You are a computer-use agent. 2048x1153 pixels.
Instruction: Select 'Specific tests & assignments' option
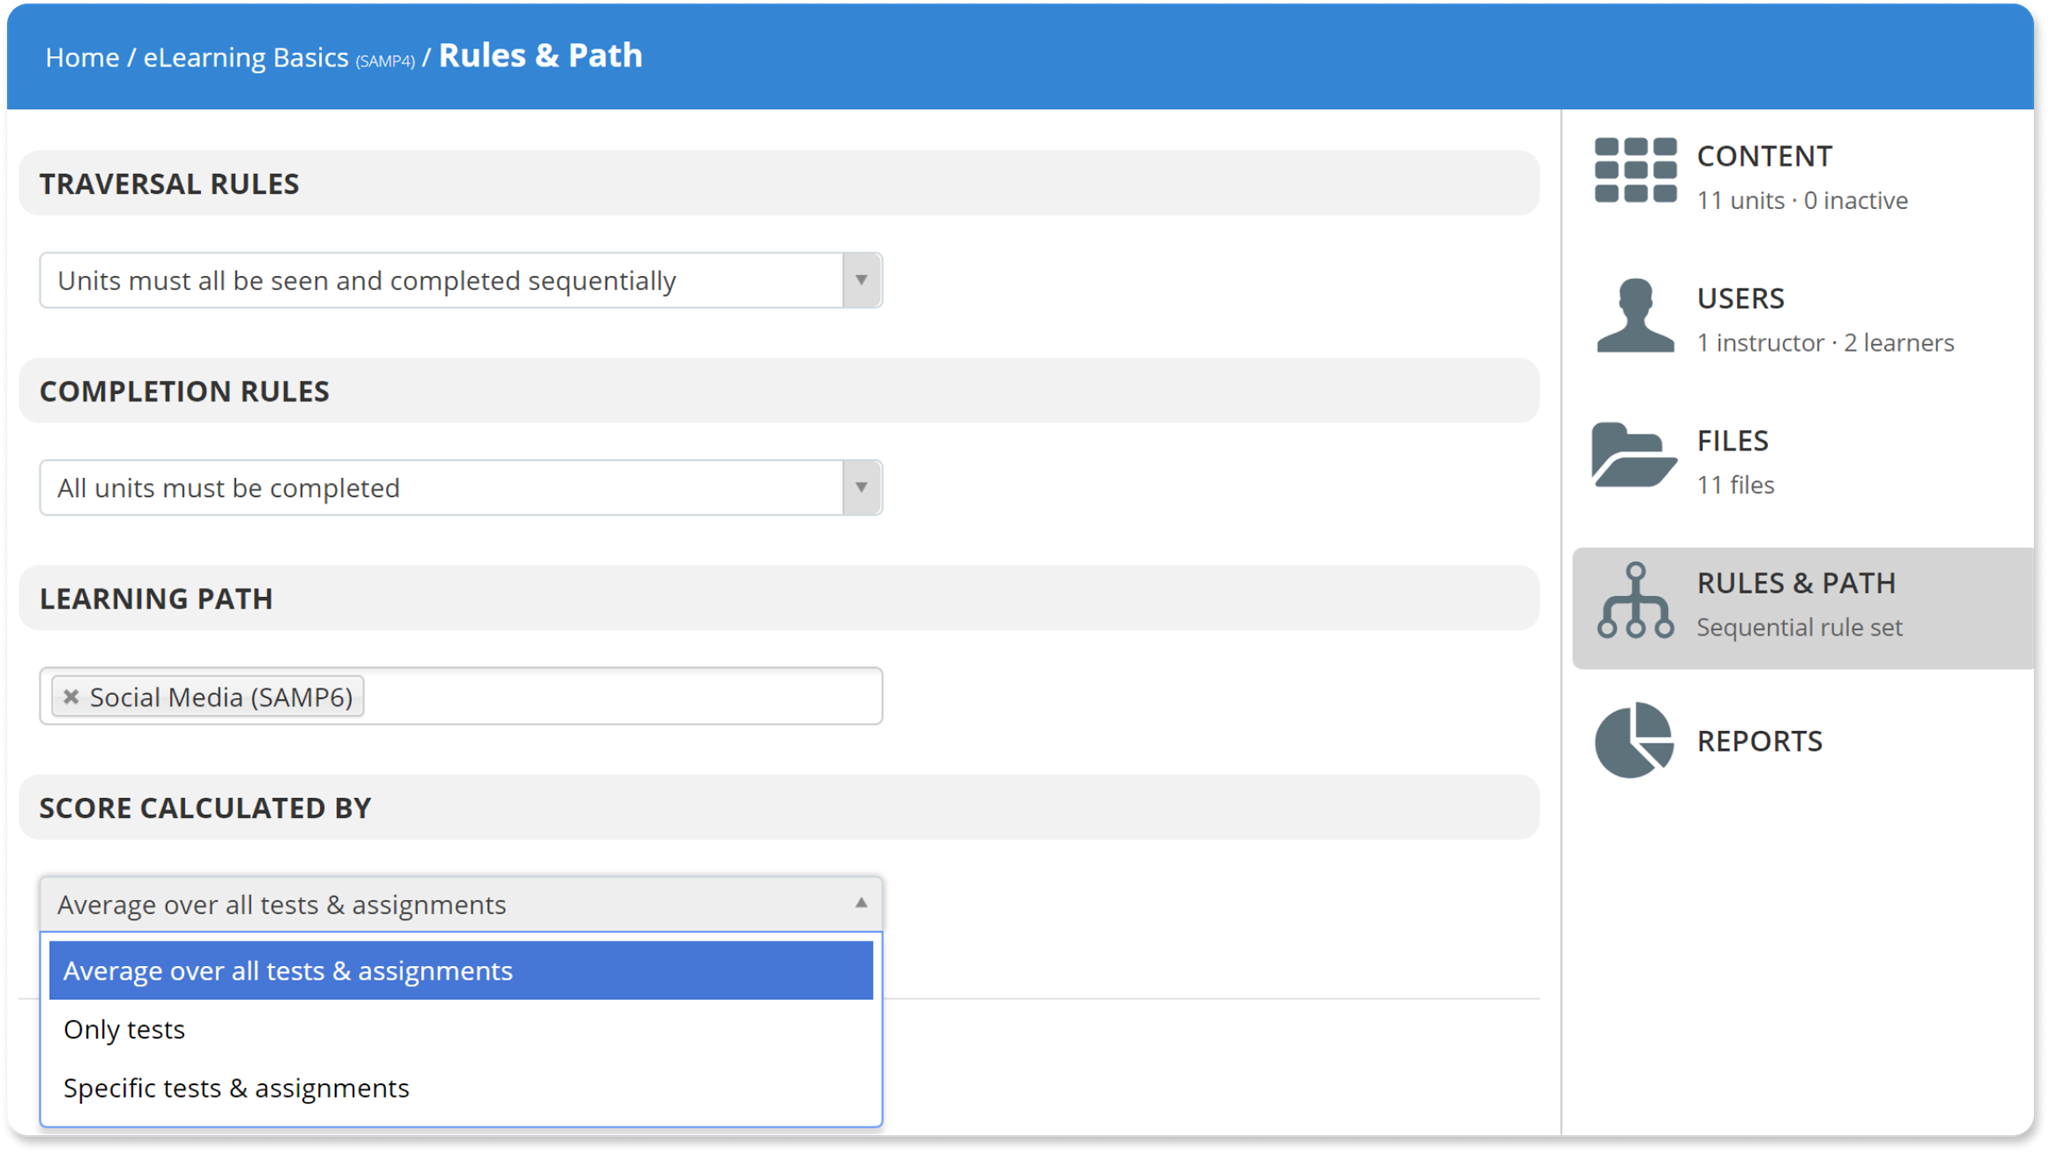[x=236, y=1088]
